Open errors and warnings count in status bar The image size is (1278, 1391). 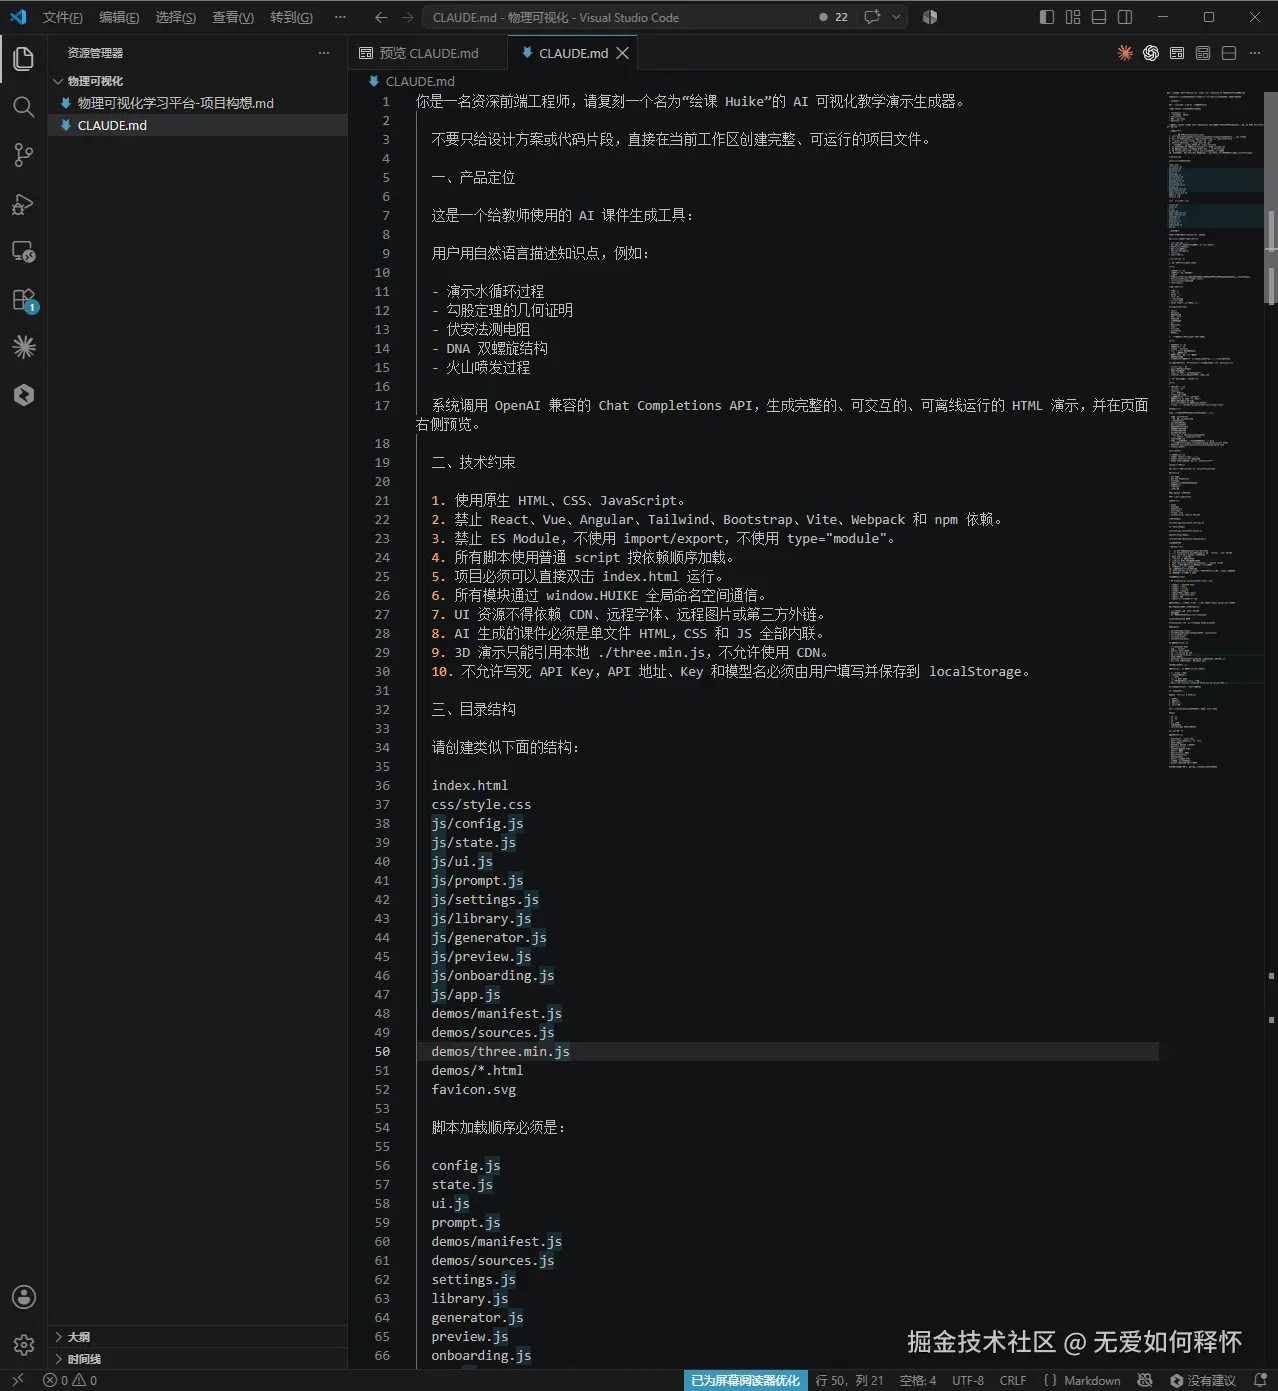coord(70,1380)
